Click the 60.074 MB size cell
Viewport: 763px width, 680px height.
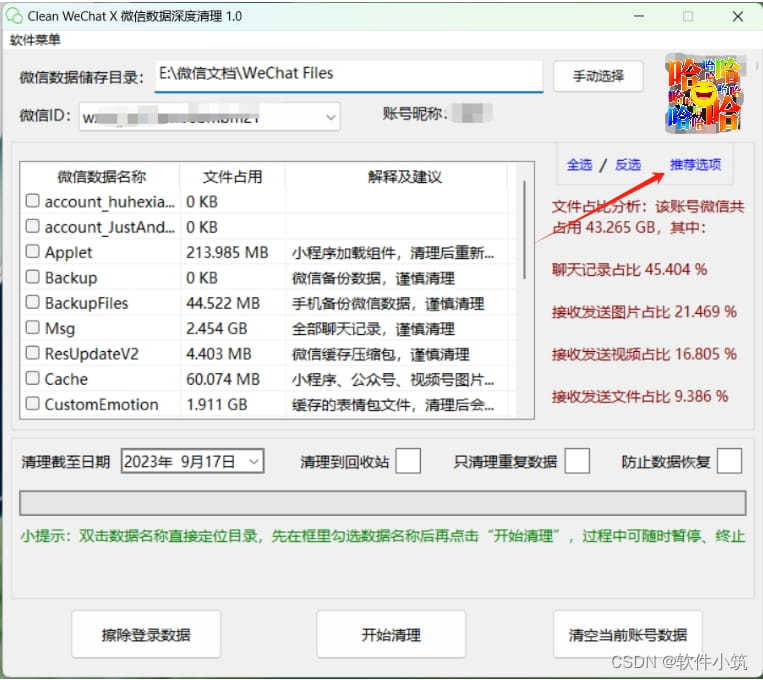click(x=223, y=379)
